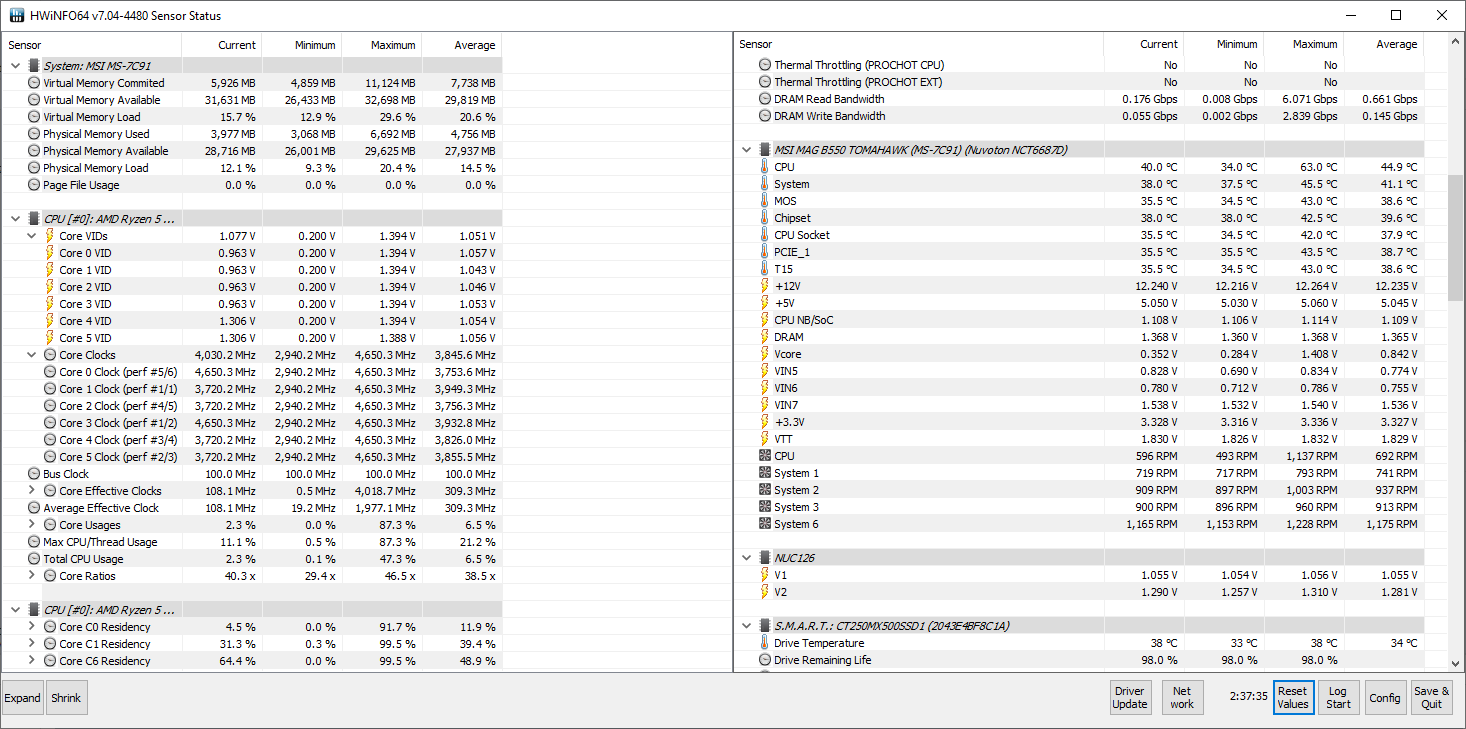This screenshot has width=1466, height=729.
Task: Click the voltage icon next to Core 0 VID
Action: pyautogui.click(x=50, y=253)
